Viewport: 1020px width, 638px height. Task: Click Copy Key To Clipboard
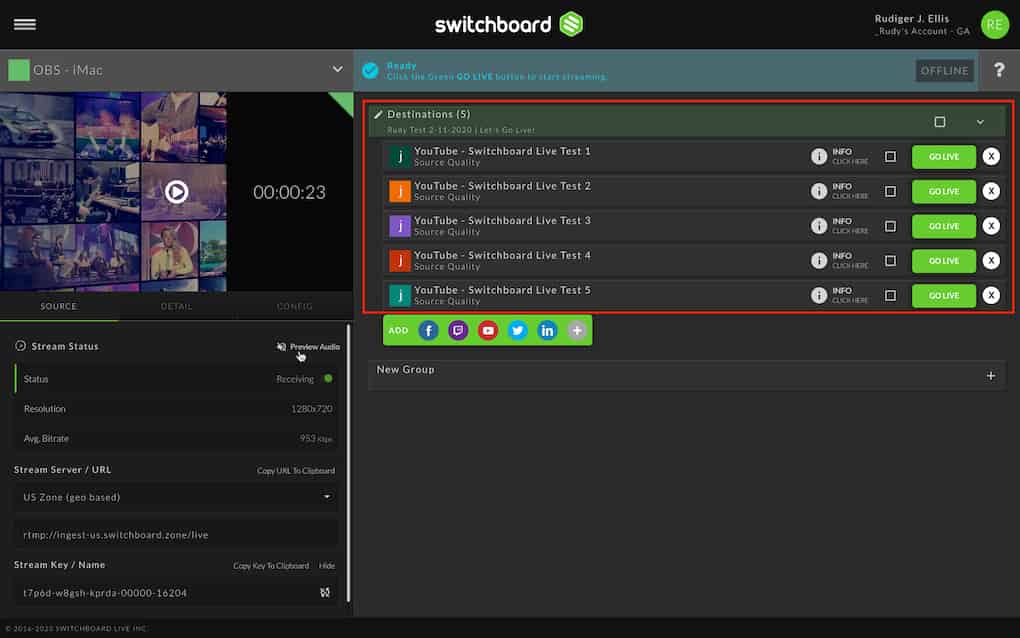pyautogui.click(x=271, y=566)
